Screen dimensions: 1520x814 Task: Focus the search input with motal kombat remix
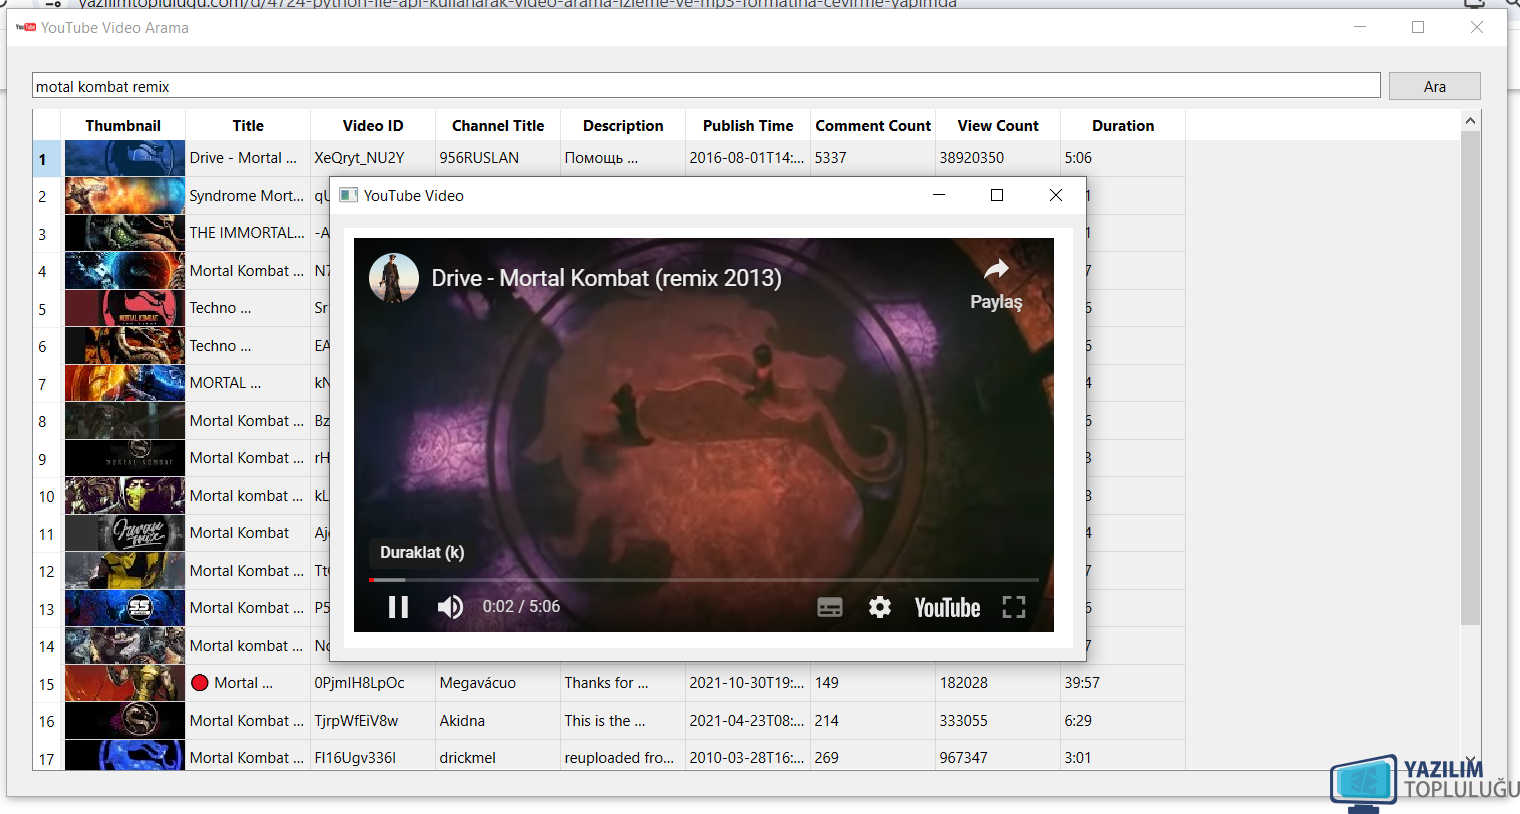click(706, 86)
